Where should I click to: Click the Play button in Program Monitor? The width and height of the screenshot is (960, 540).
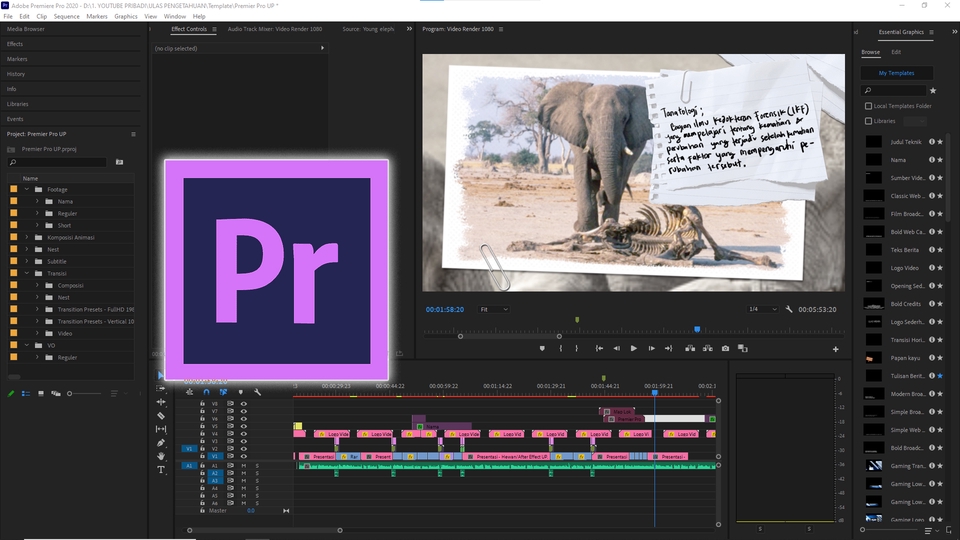634,348
